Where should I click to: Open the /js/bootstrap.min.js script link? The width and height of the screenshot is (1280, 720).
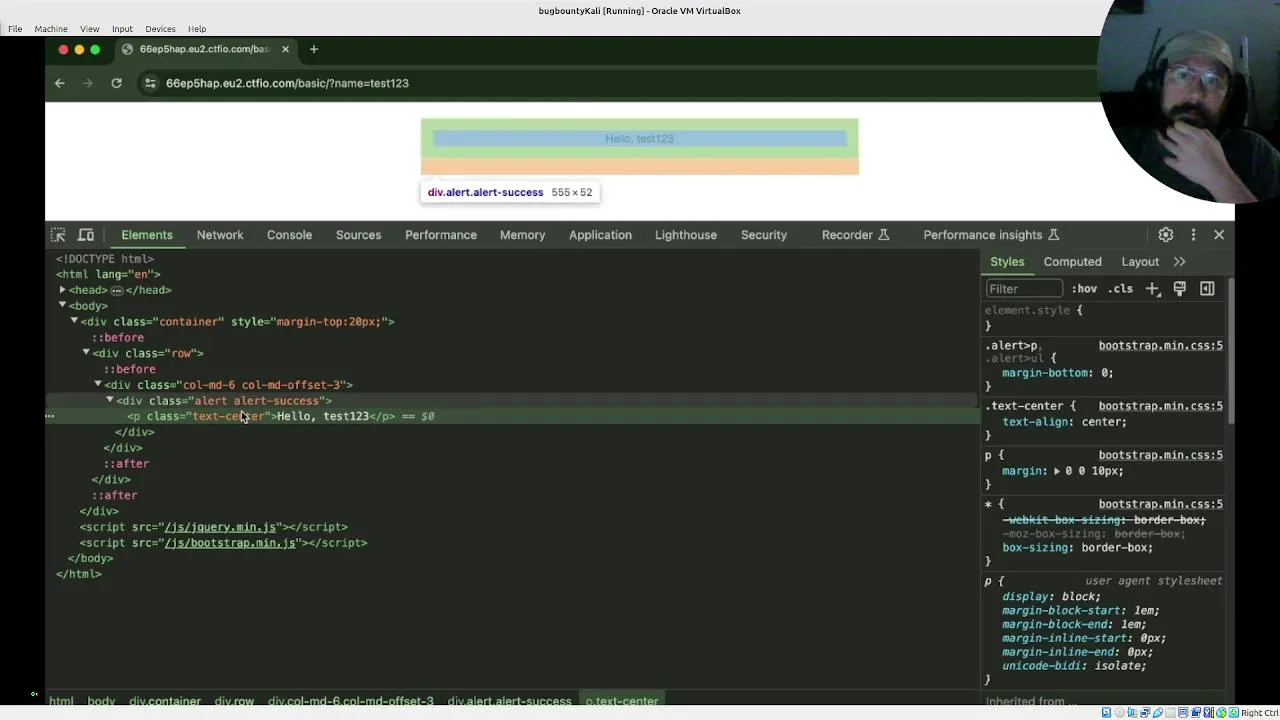coord(230,543)
